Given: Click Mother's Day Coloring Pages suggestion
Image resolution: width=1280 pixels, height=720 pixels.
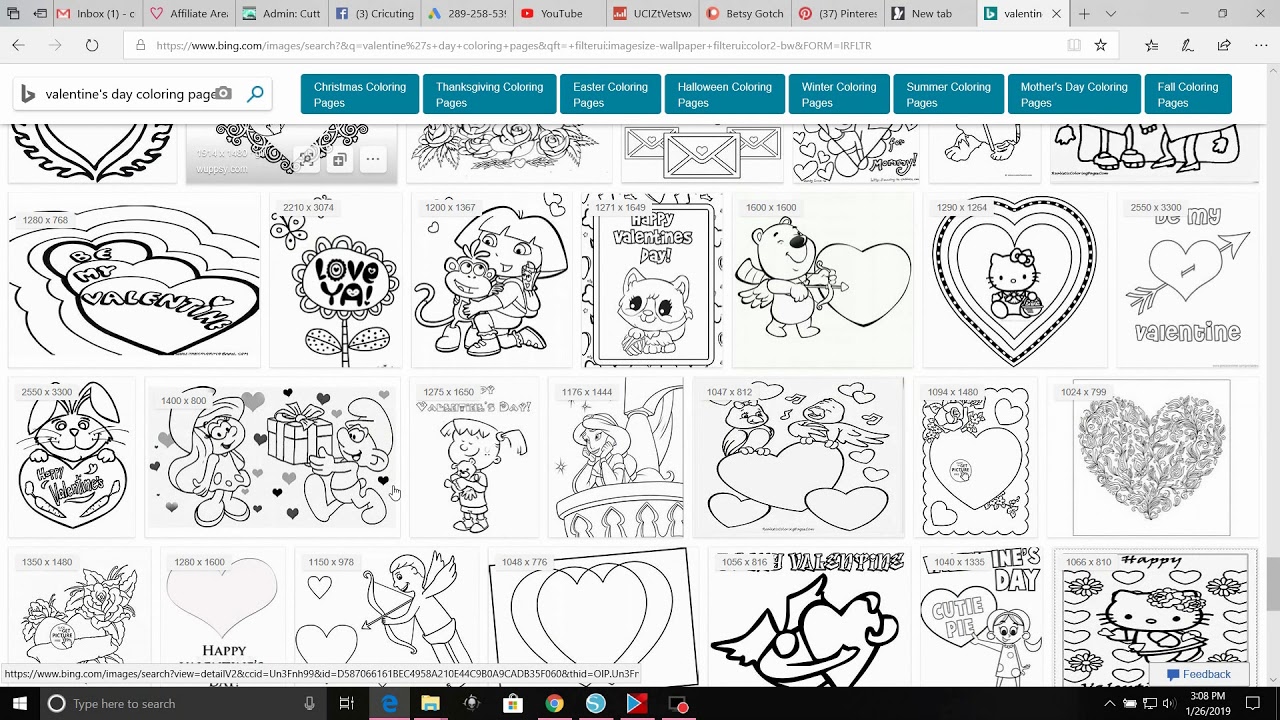Looking at the screenshot, I should click(x=1073, y=95).
